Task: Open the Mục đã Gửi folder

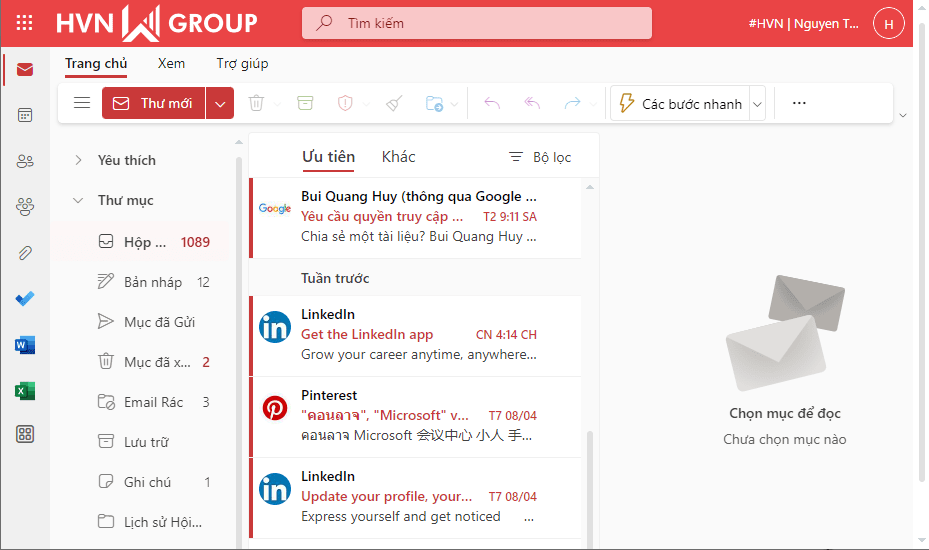Action: coord(140,322)
